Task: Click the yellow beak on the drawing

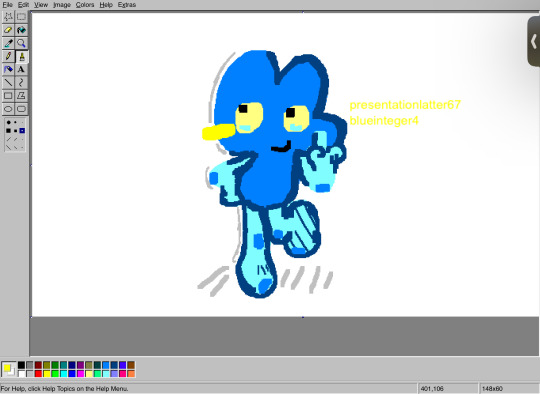Action: pyautogui.click(x=219, y=132)
